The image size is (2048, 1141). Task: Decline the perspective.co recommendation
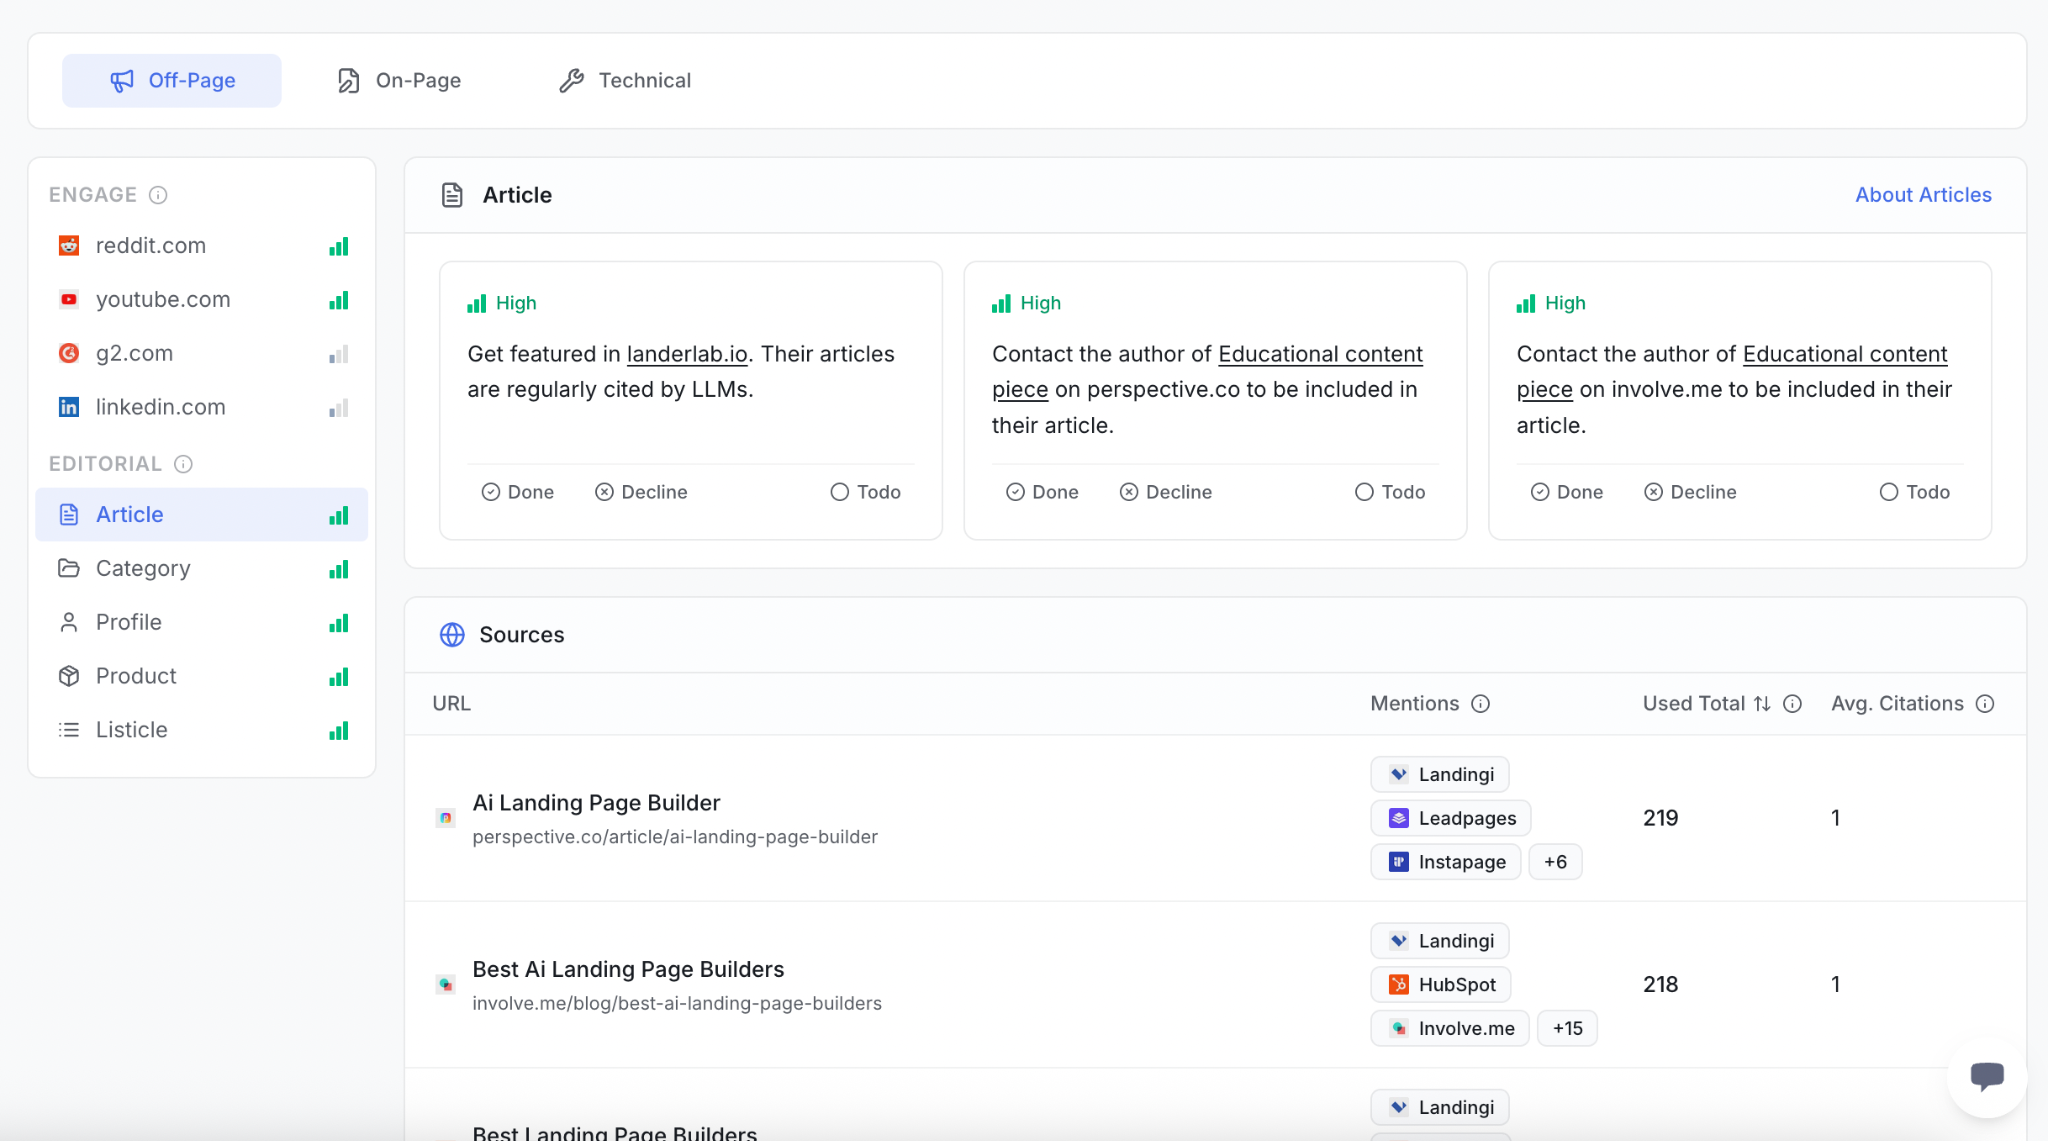tap(1166, 492)
